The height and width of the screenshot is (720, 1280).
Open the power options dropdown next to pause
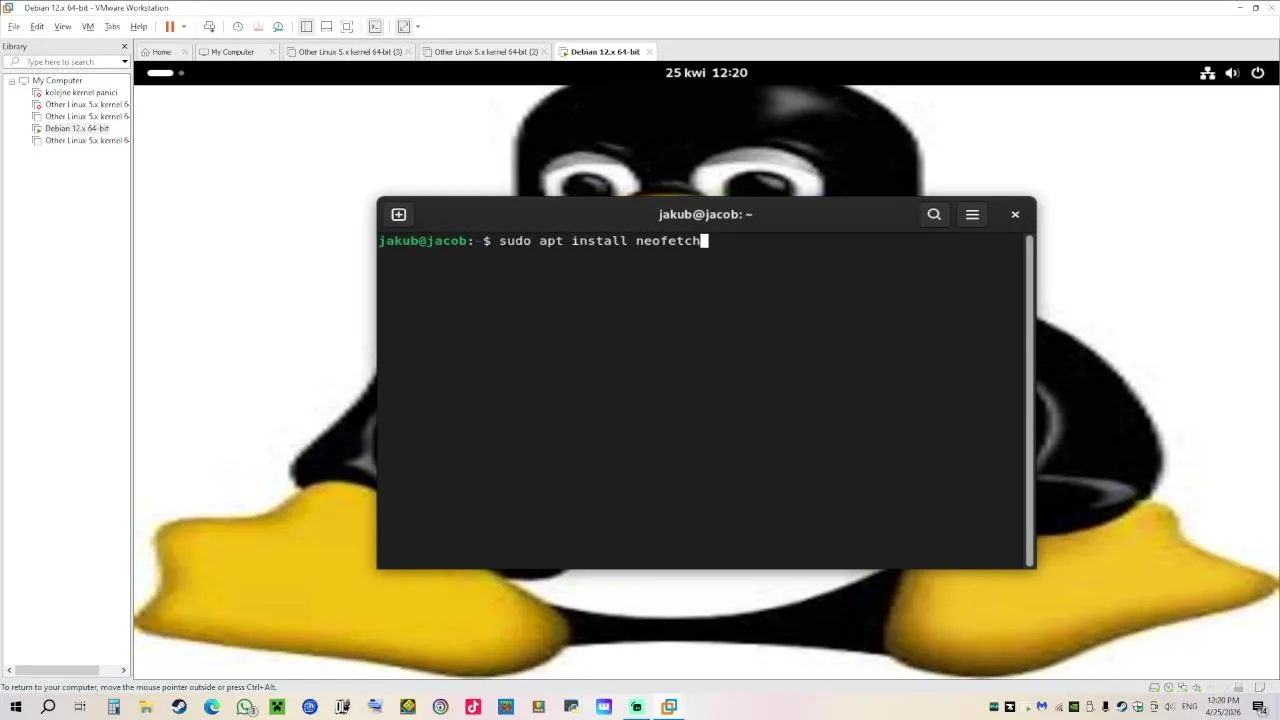point(184,27)
